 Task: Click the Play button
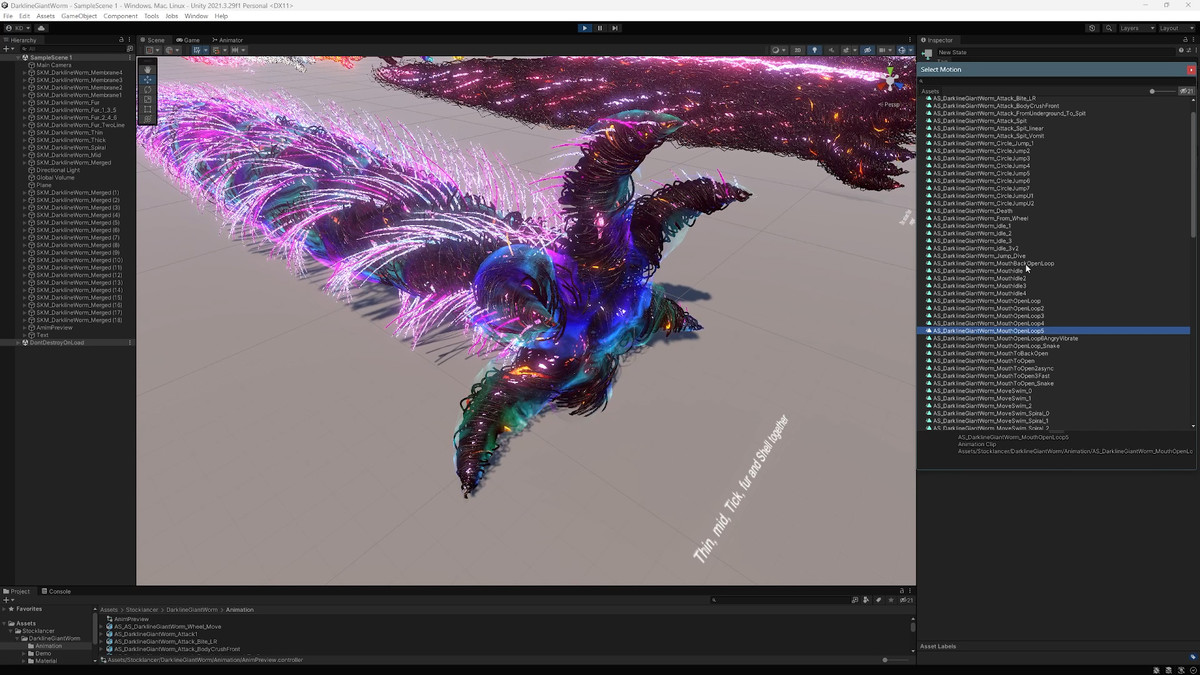click(x=585, y=28)
